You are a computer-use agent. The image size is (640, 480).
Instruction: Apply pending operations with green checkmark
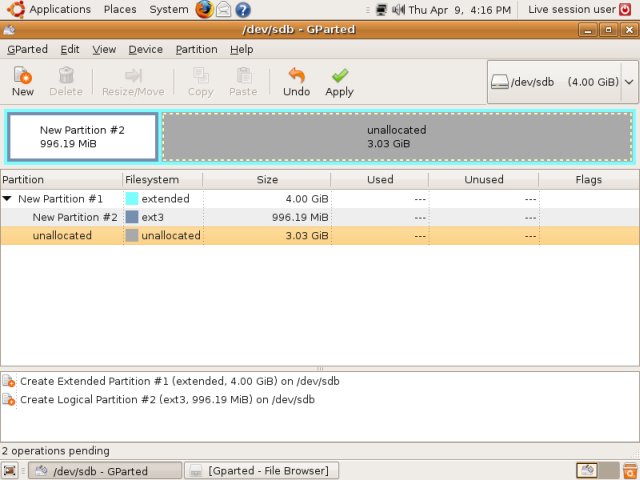pyautogui.click(x=340, y=76)
